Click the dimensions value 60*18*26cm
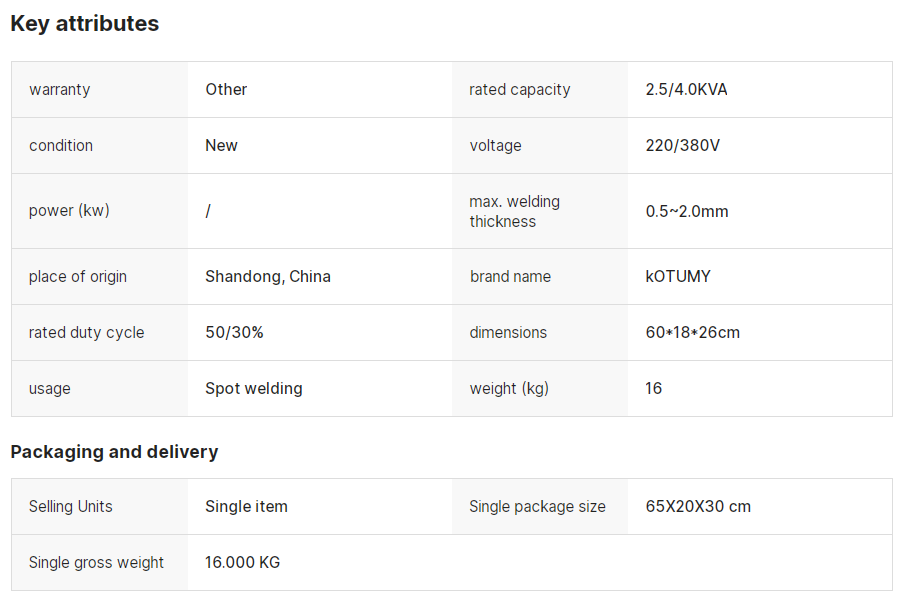904x616 pixels. point(692,332)
